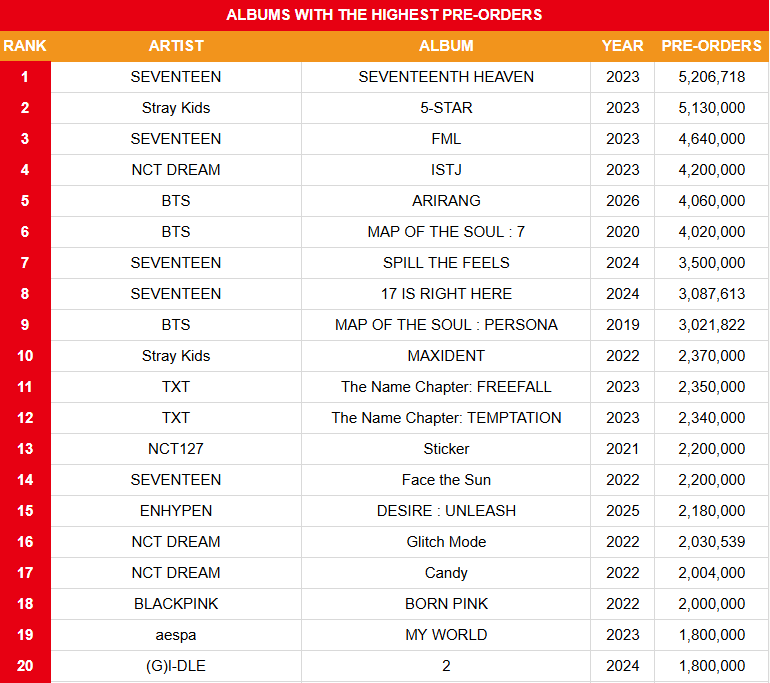Click pre-orders value 2,004,000
Viewport: 770px width, 683px height.
click(x=712, y=573)
